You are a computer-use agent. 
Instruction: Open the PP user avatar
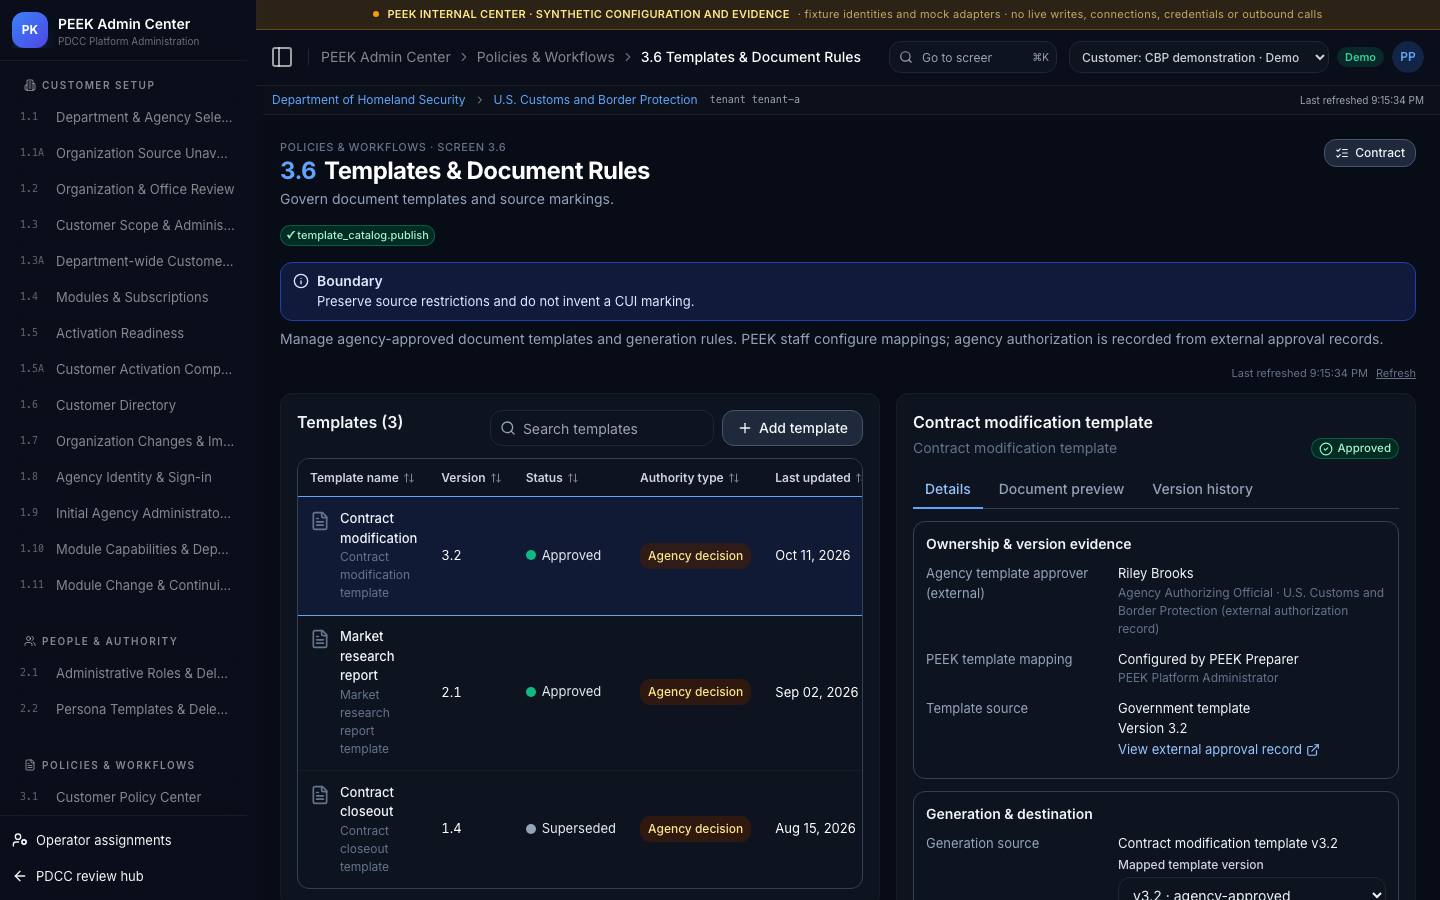(x=1408, y=57)
